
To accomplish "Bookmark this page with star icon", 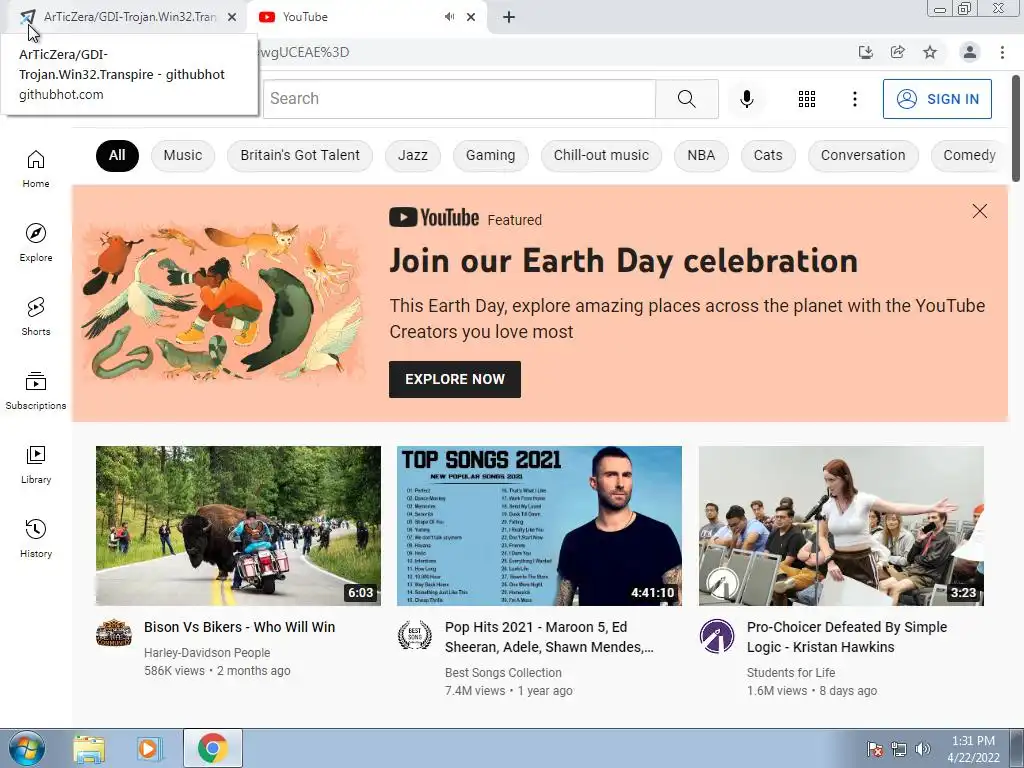I will click(x=930, y=52).
